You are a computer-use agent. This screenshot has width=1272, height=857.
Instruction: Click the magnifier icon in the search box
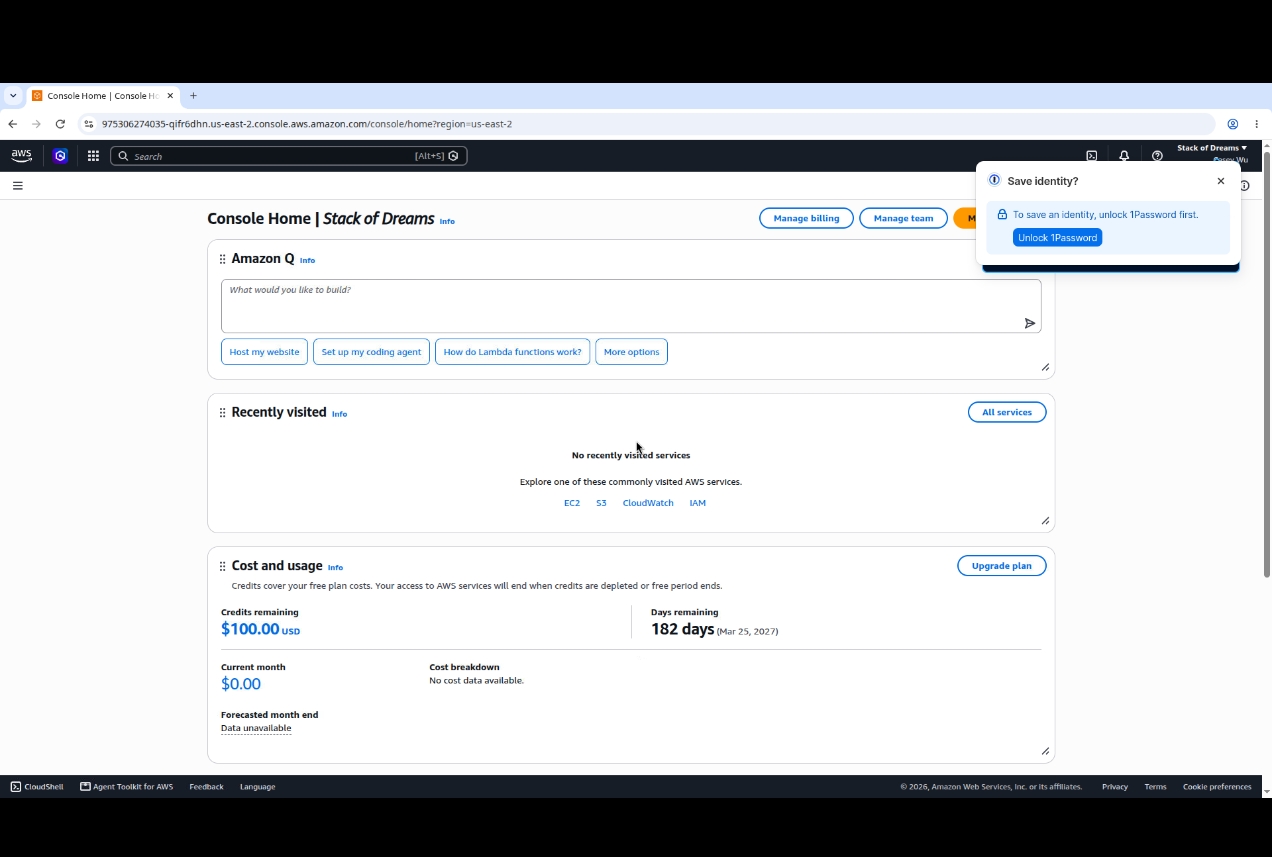point(123,156)
